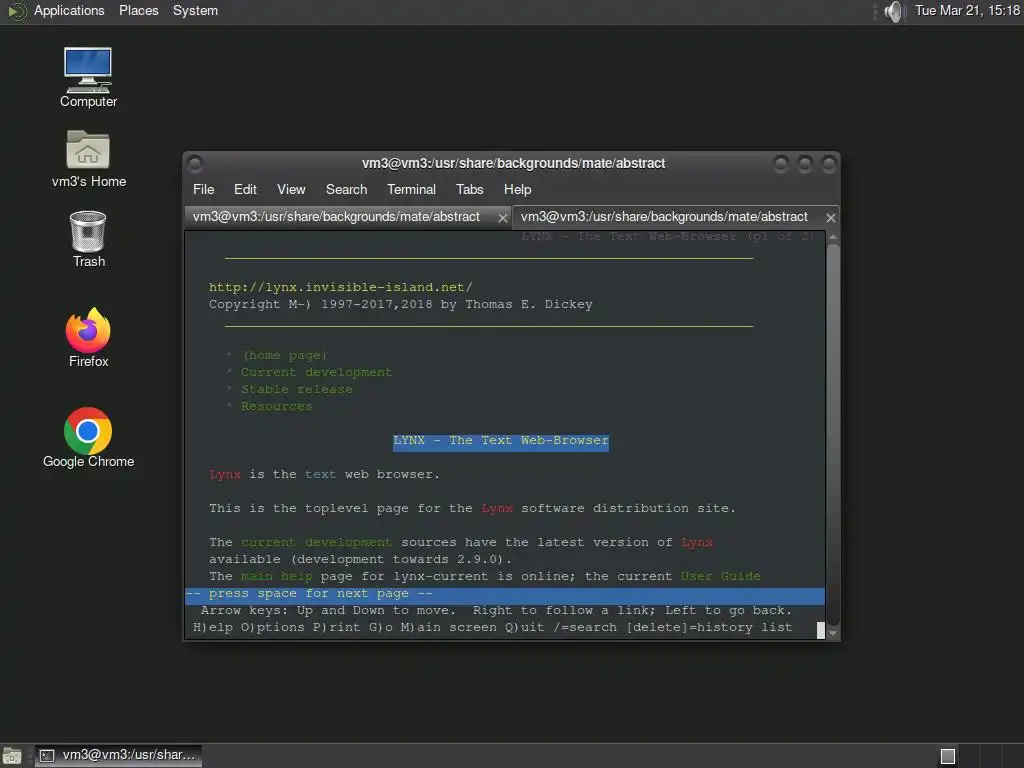The image size is (1024, 768).
Task: Click the 'Arrow keys: Up and Down' hint line
Action: (x=496, y=611)
